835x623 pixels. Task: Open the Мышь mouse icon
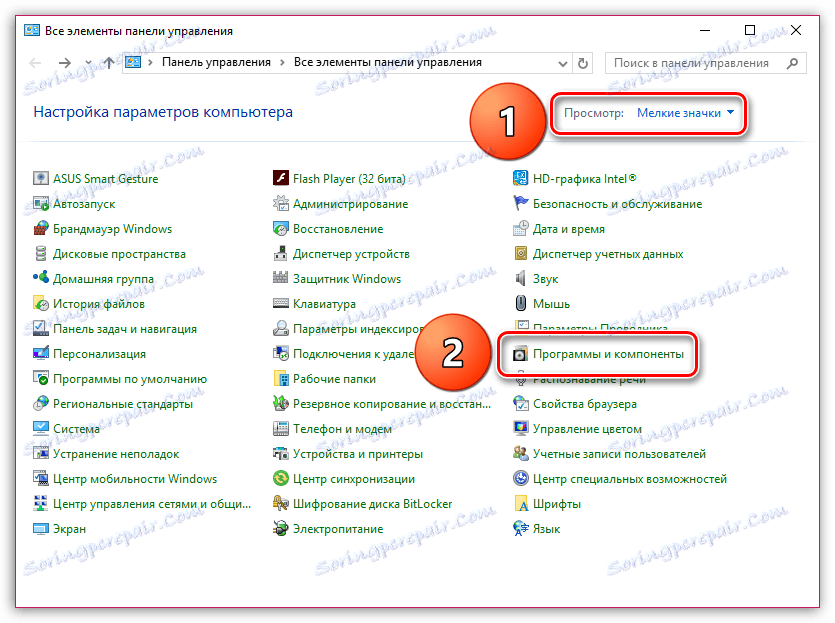(520, 304)
